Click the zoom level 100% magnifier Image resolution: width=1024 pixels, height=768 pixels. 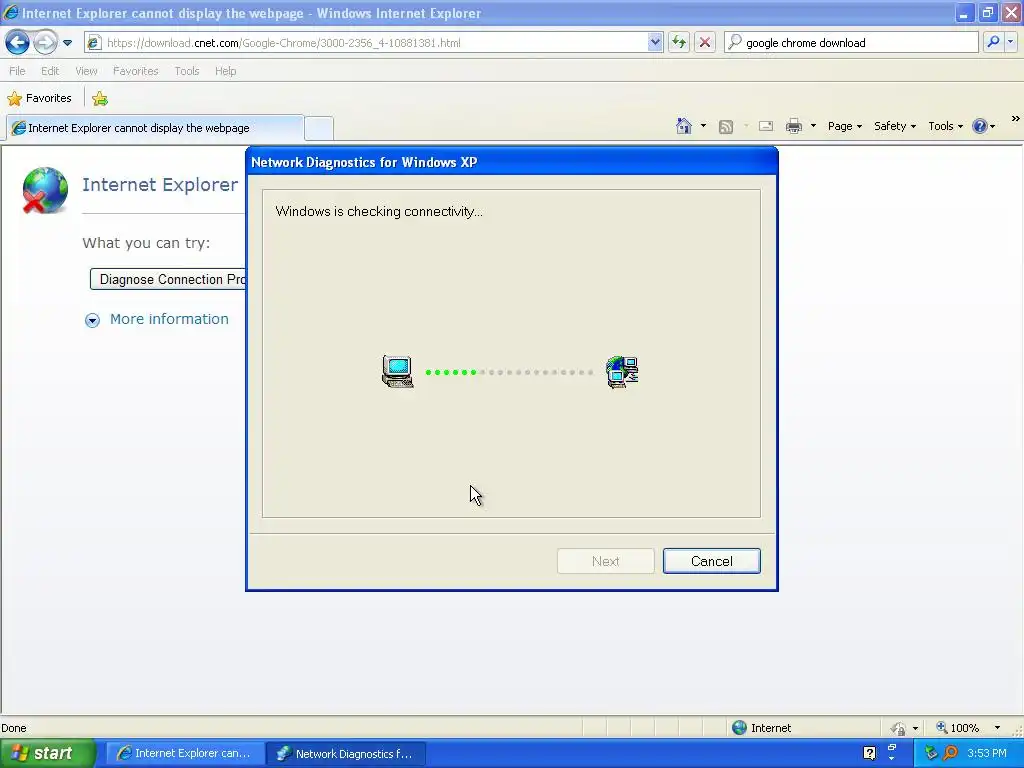coord(957,728)
